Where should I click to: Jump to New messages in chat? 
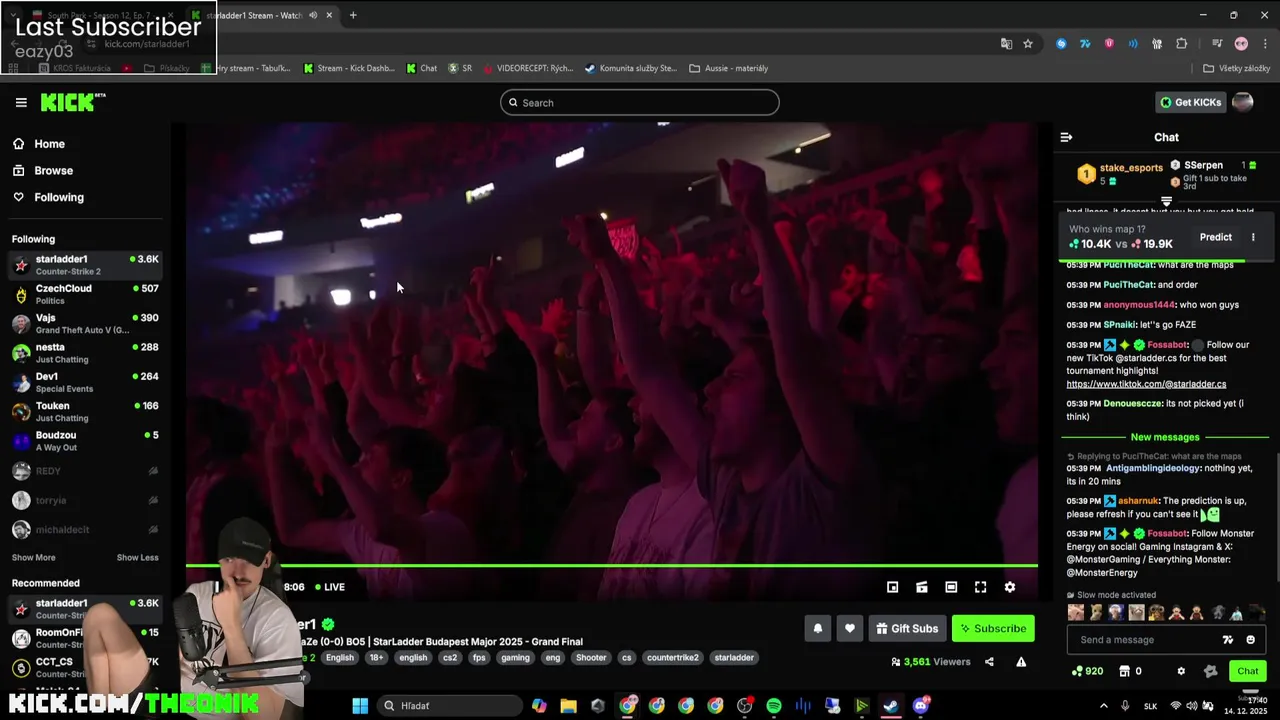point(1165,437)
